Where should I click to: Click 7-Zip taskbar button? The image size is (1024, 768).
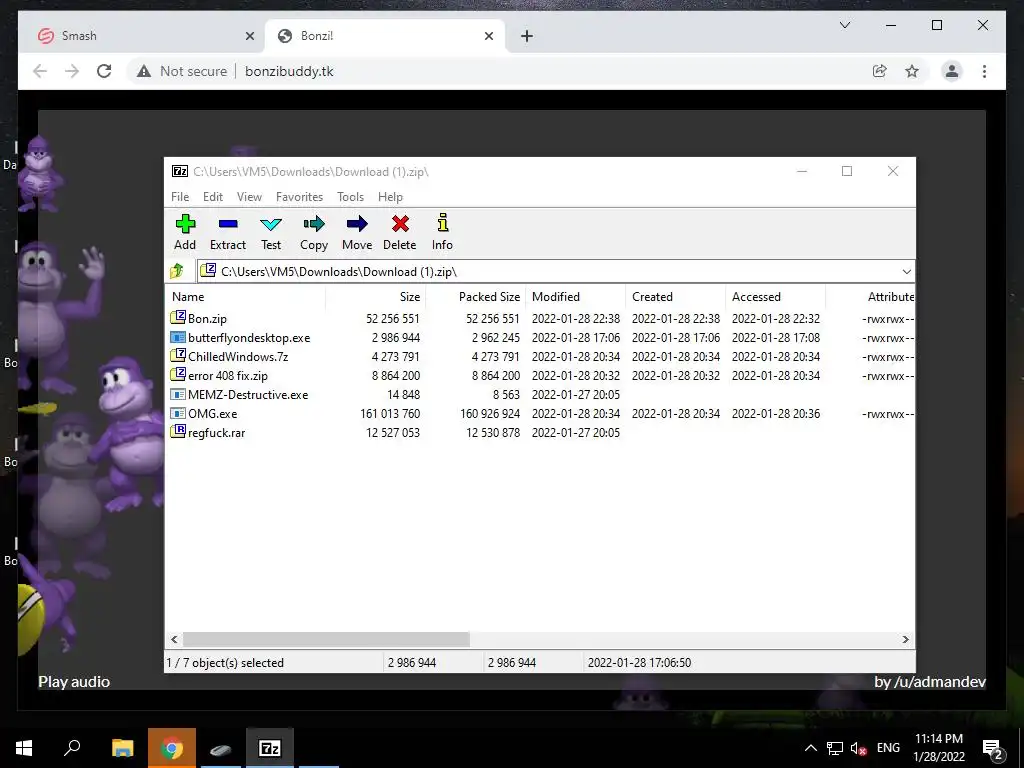pos(270,748)
